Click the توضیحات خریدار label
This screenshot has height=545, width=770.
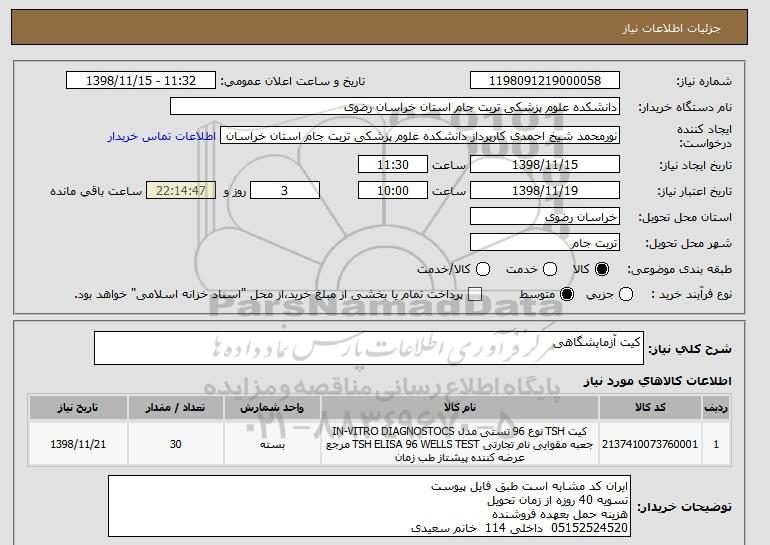[685, 506]
